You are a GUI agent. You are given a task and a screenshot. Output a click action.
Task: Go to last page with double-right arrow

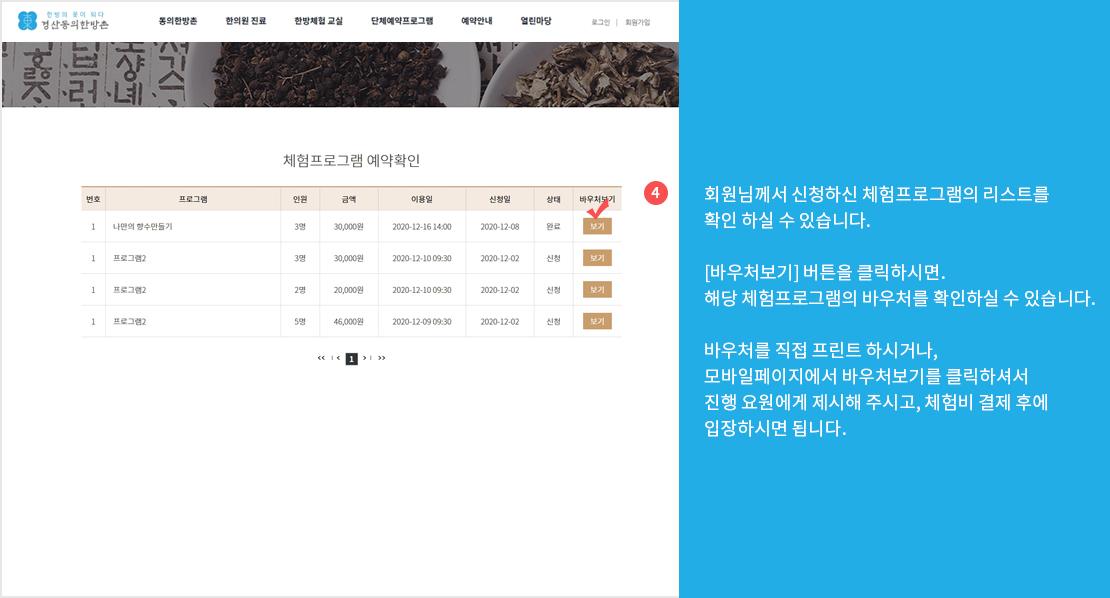pos(382,358)
